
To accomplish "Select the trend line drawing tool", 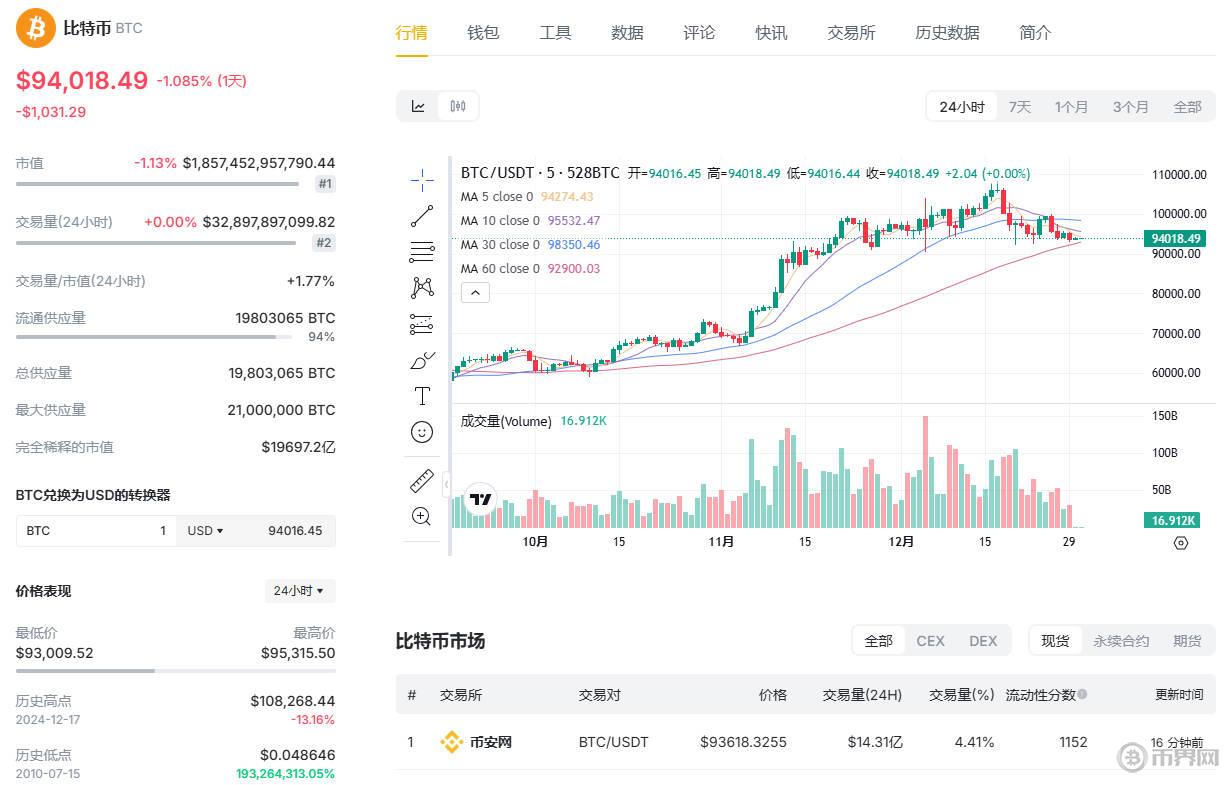I will pyautogui.click(x=421, y=215).
